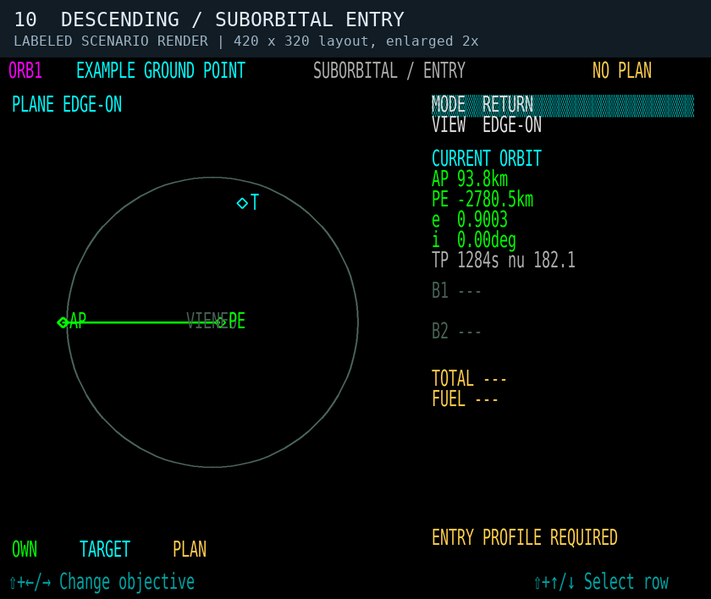The image size is (711, 599).
Task: Click the AP 93.8km value
Action: [x=470, y=179]
